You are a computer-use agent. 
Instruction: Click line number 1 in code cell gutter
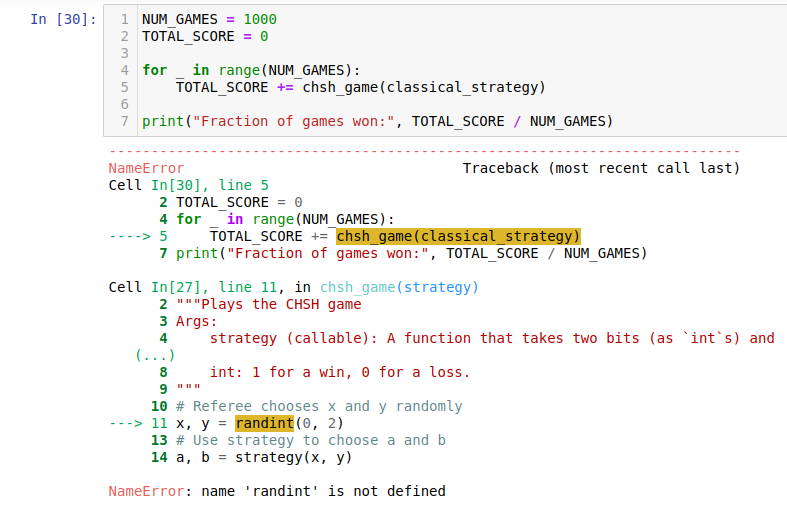click(124, 19)
